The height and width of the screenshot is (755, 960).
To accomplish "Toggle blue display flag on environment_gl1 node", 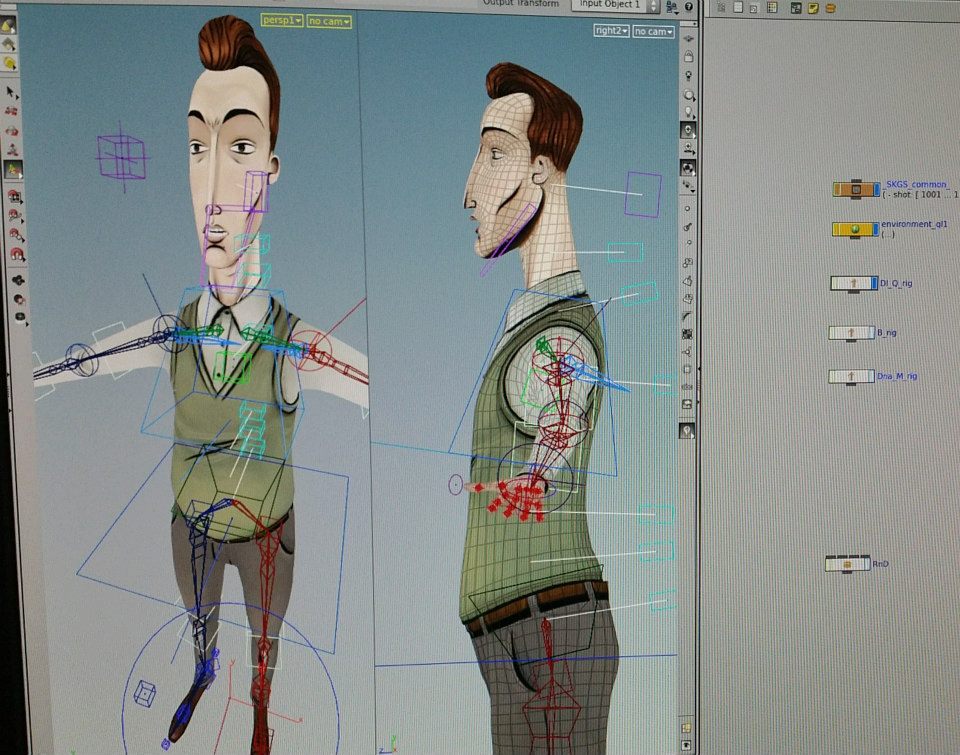I will tap(876, 230).
